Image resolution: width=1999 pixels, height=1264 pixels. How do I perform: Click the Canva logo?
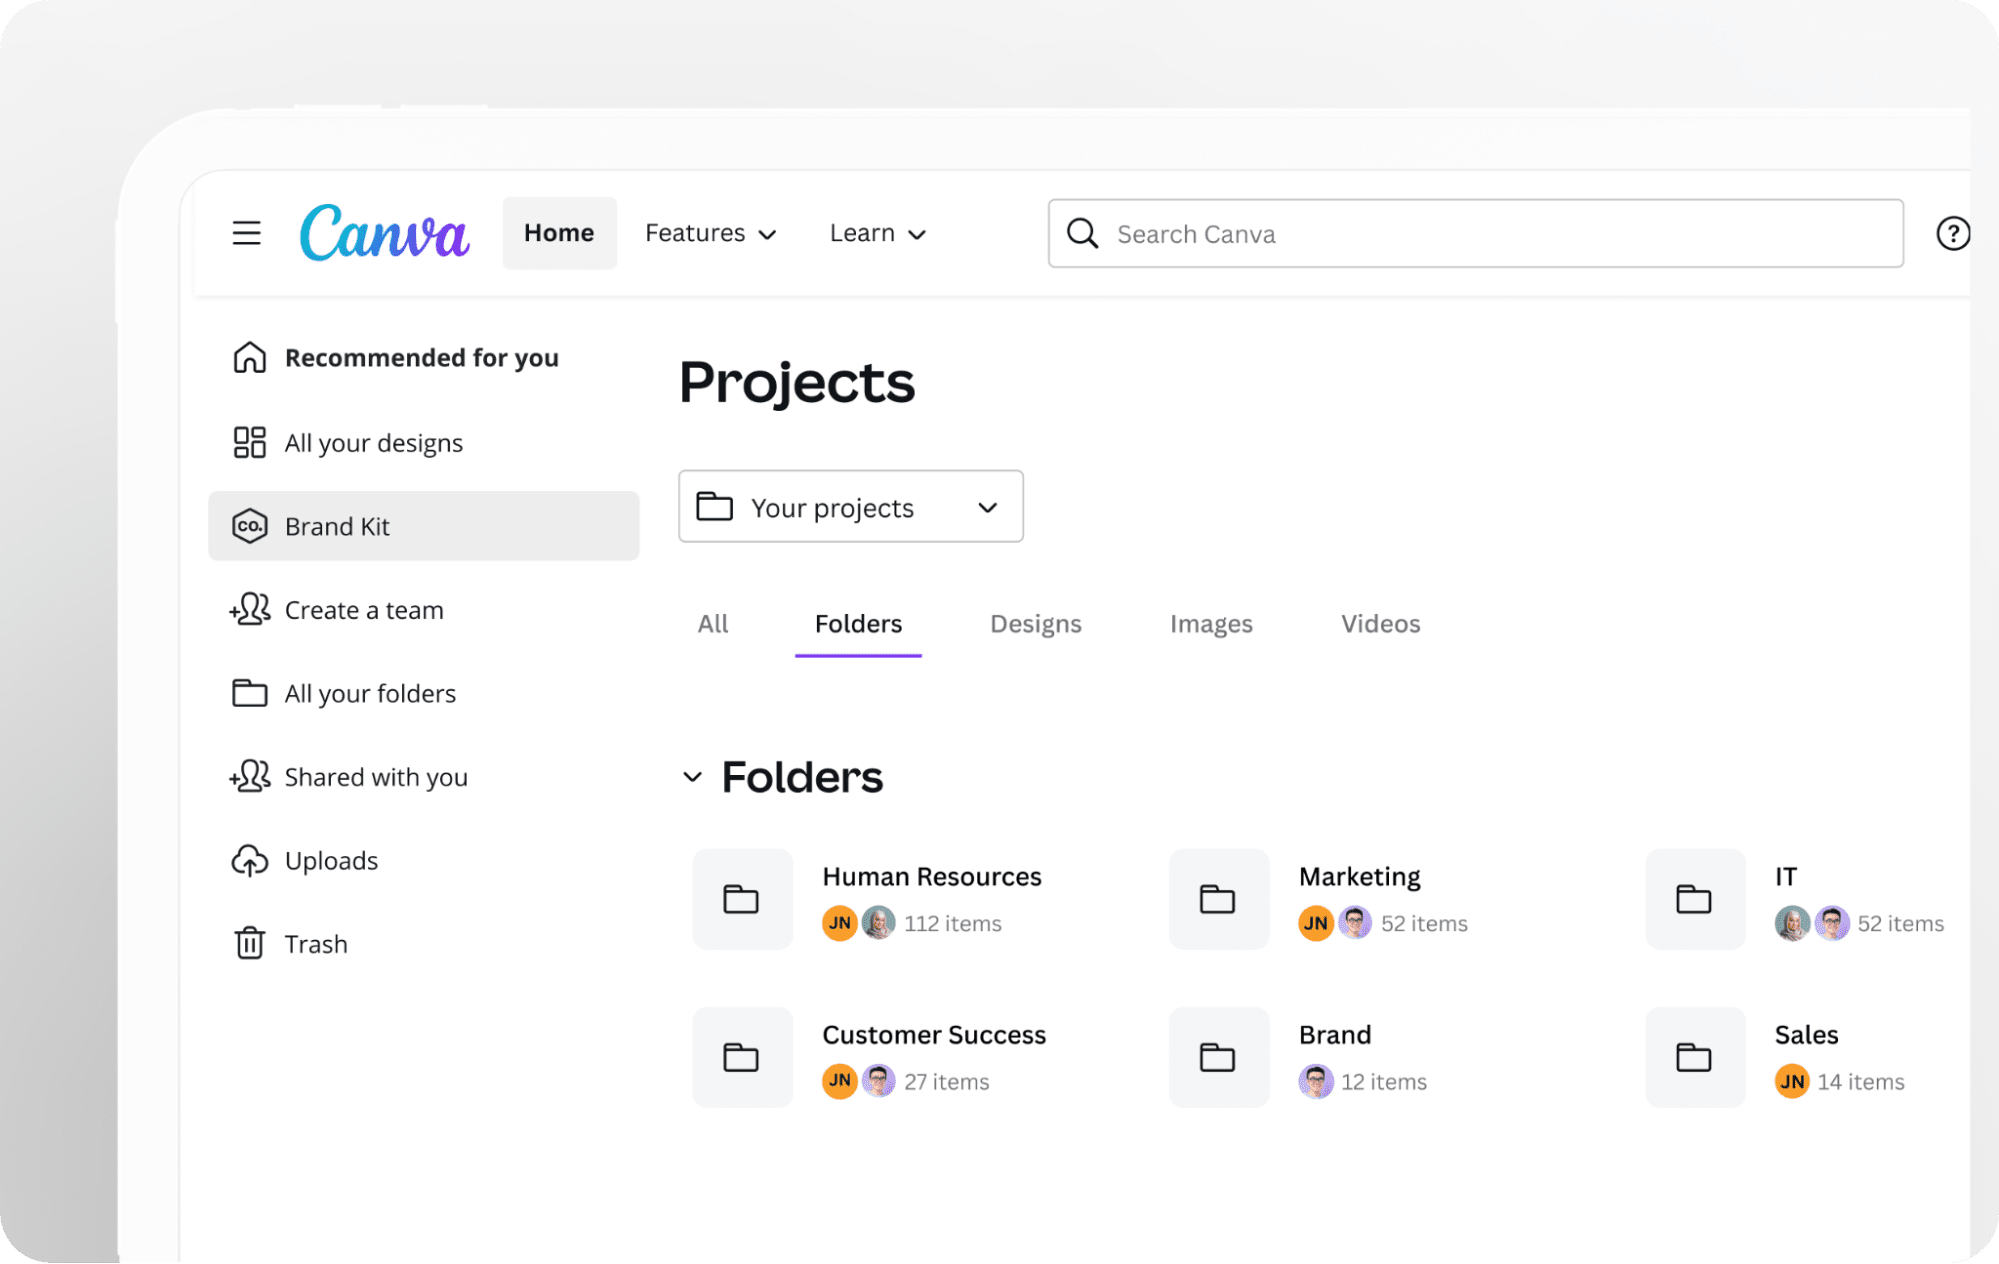384,232
